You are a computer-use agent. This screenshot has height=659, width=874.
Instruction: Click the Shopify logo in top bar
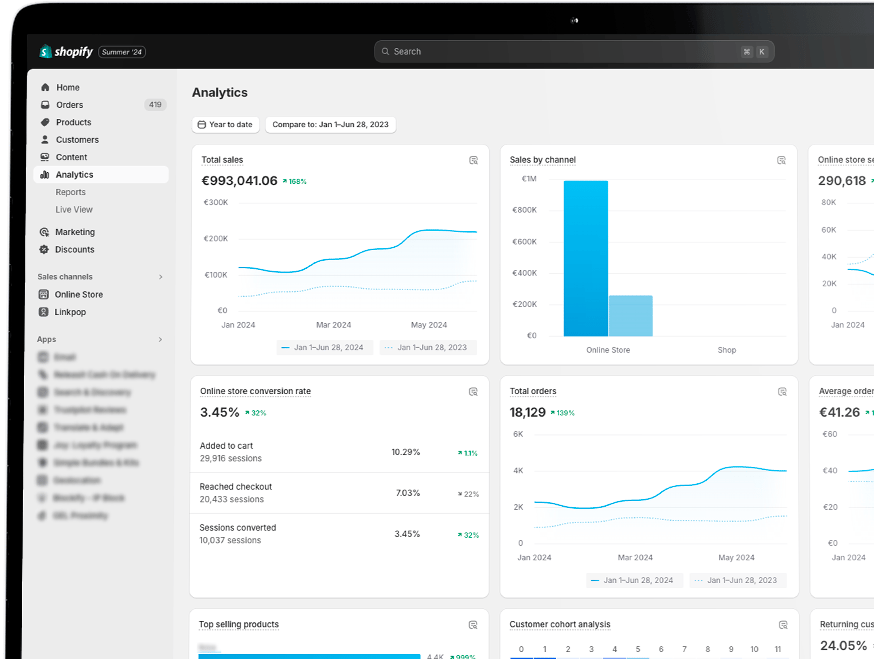point(66,52)
